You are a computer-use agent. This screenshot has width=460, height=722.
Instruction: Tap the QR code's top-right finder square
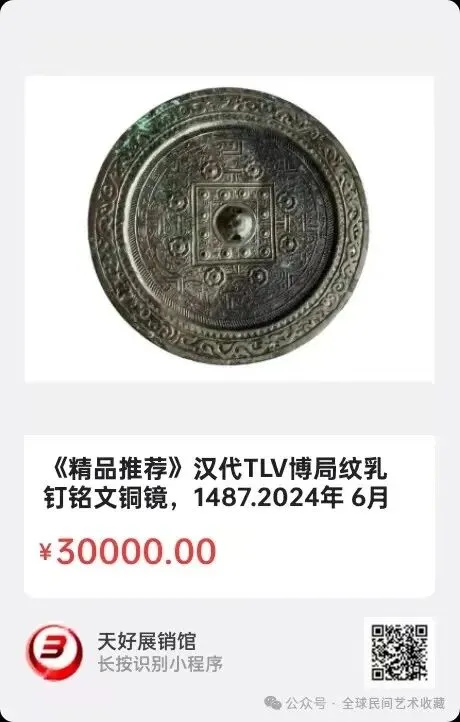pyautogui.click(x=420, y=632)
